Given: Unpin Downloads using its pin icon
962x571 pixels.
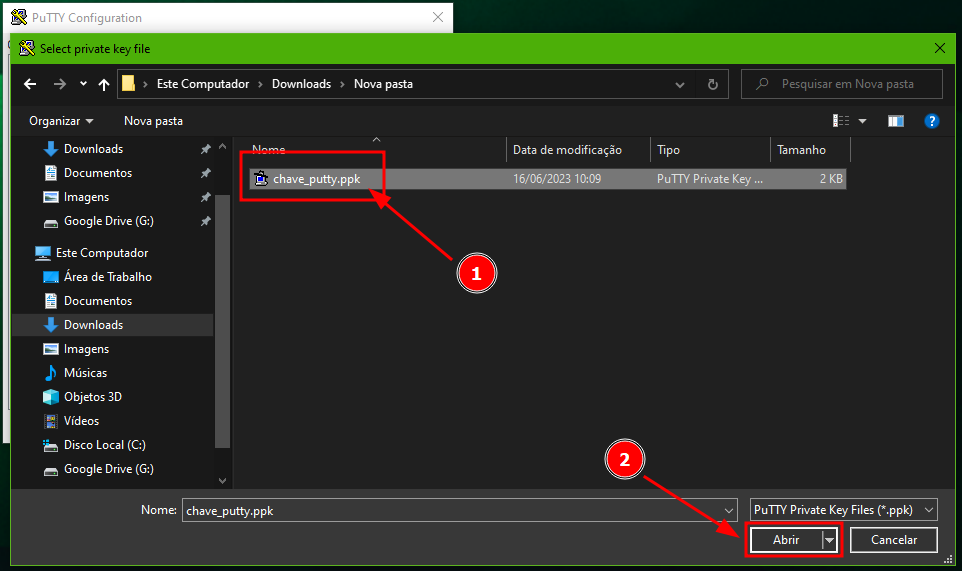Looking at the screenshot, I should click(206, 149).
